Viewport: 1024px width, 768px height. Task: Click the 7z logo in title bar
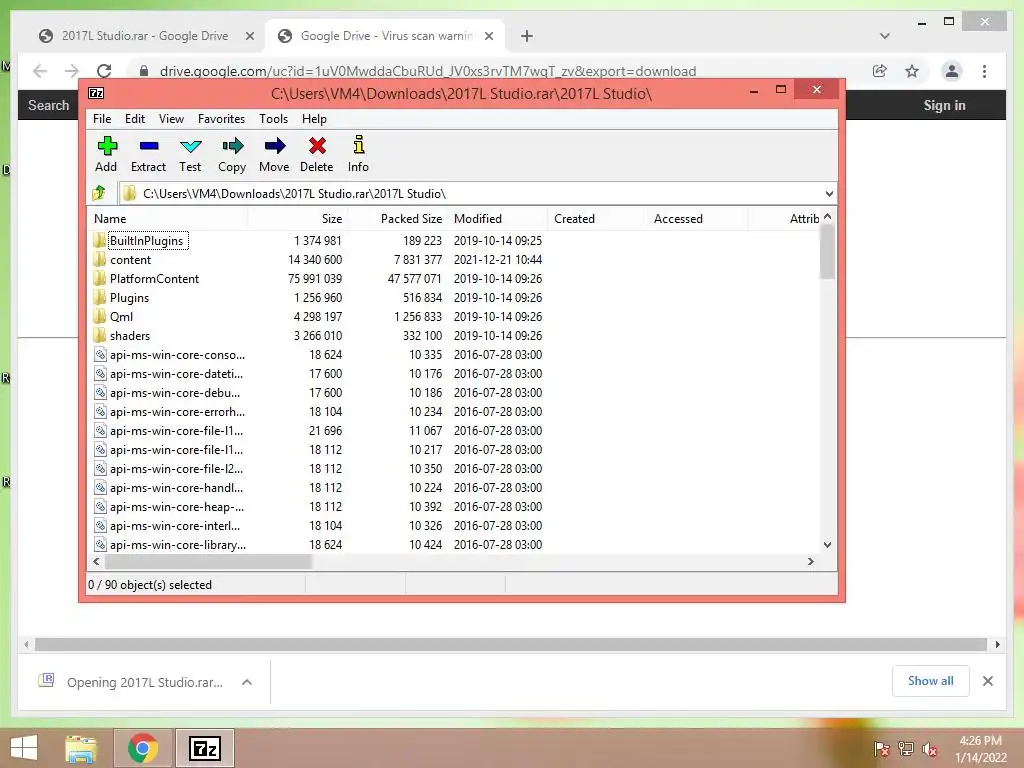(96, 93)
